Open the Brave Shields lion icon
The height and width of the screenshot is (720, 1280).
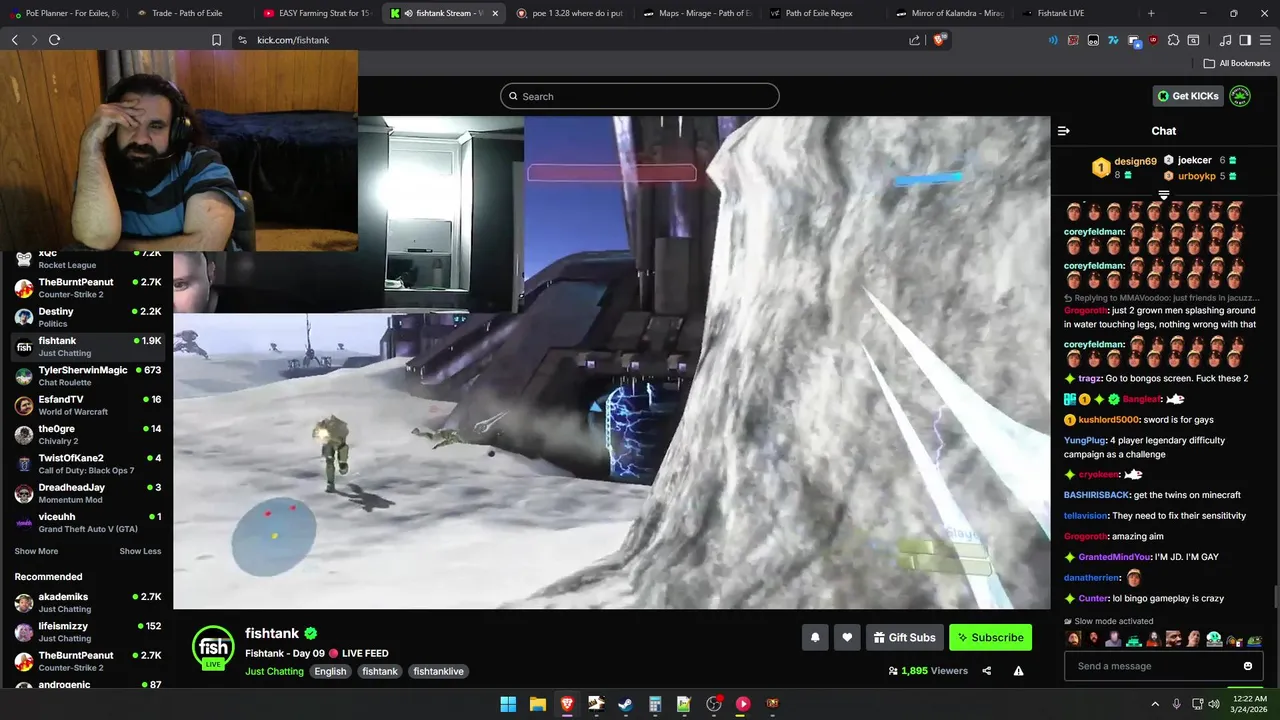point(939,40)
